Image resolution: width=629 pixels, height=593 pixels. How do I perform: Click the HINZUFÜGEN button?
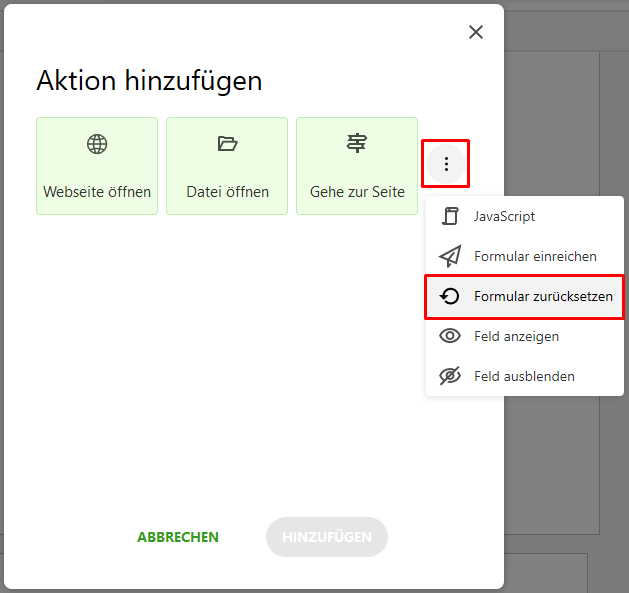click(327, 537)
